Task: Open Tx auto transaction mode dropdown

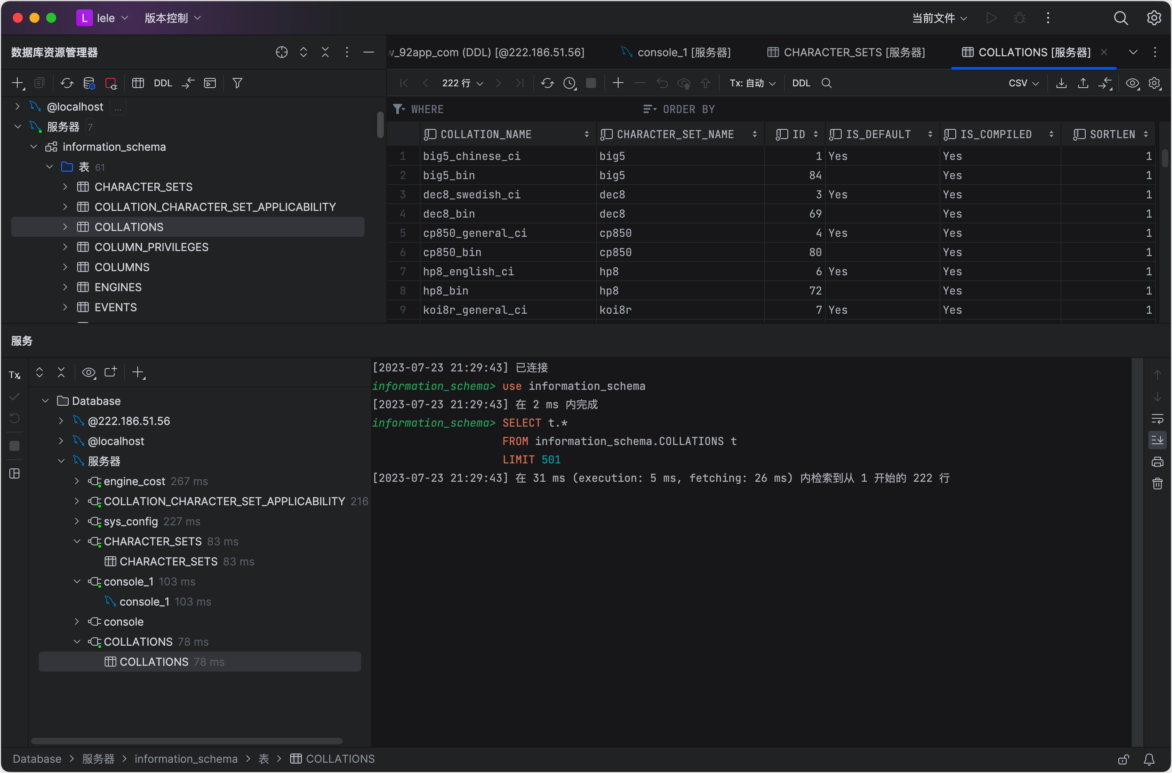Action: point(753,83)
